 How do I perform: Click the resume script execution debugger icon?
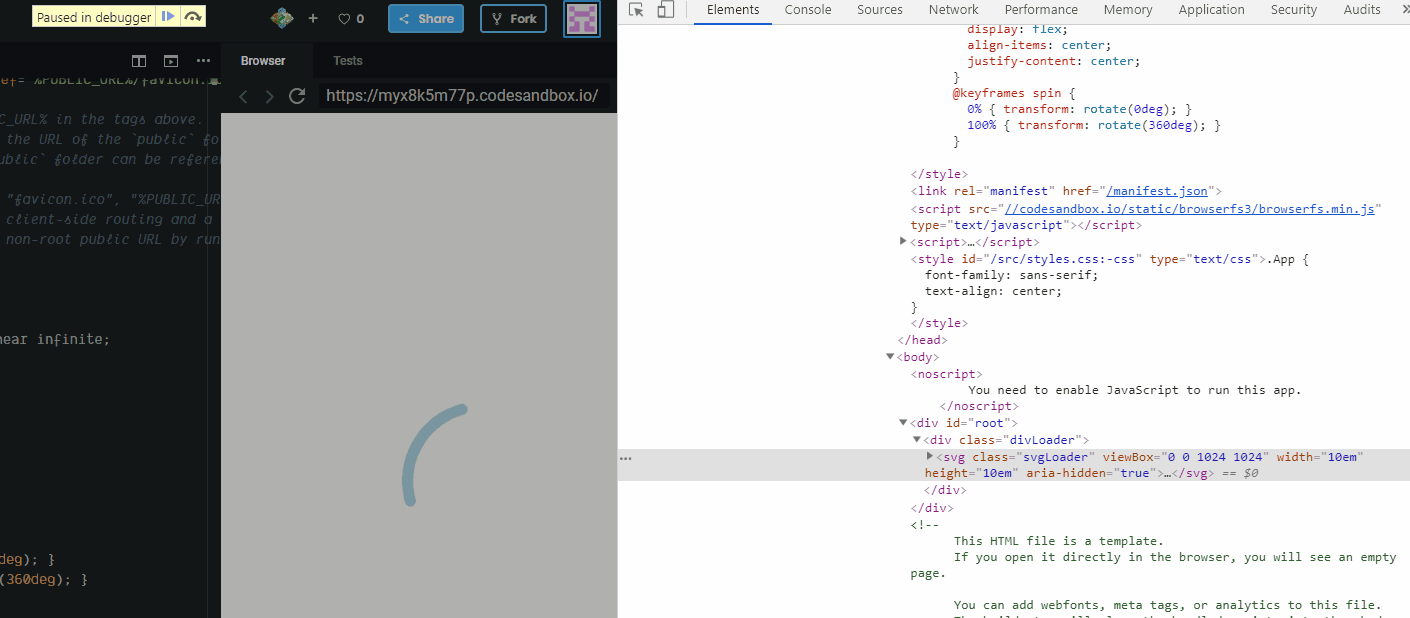coord(168,17)
